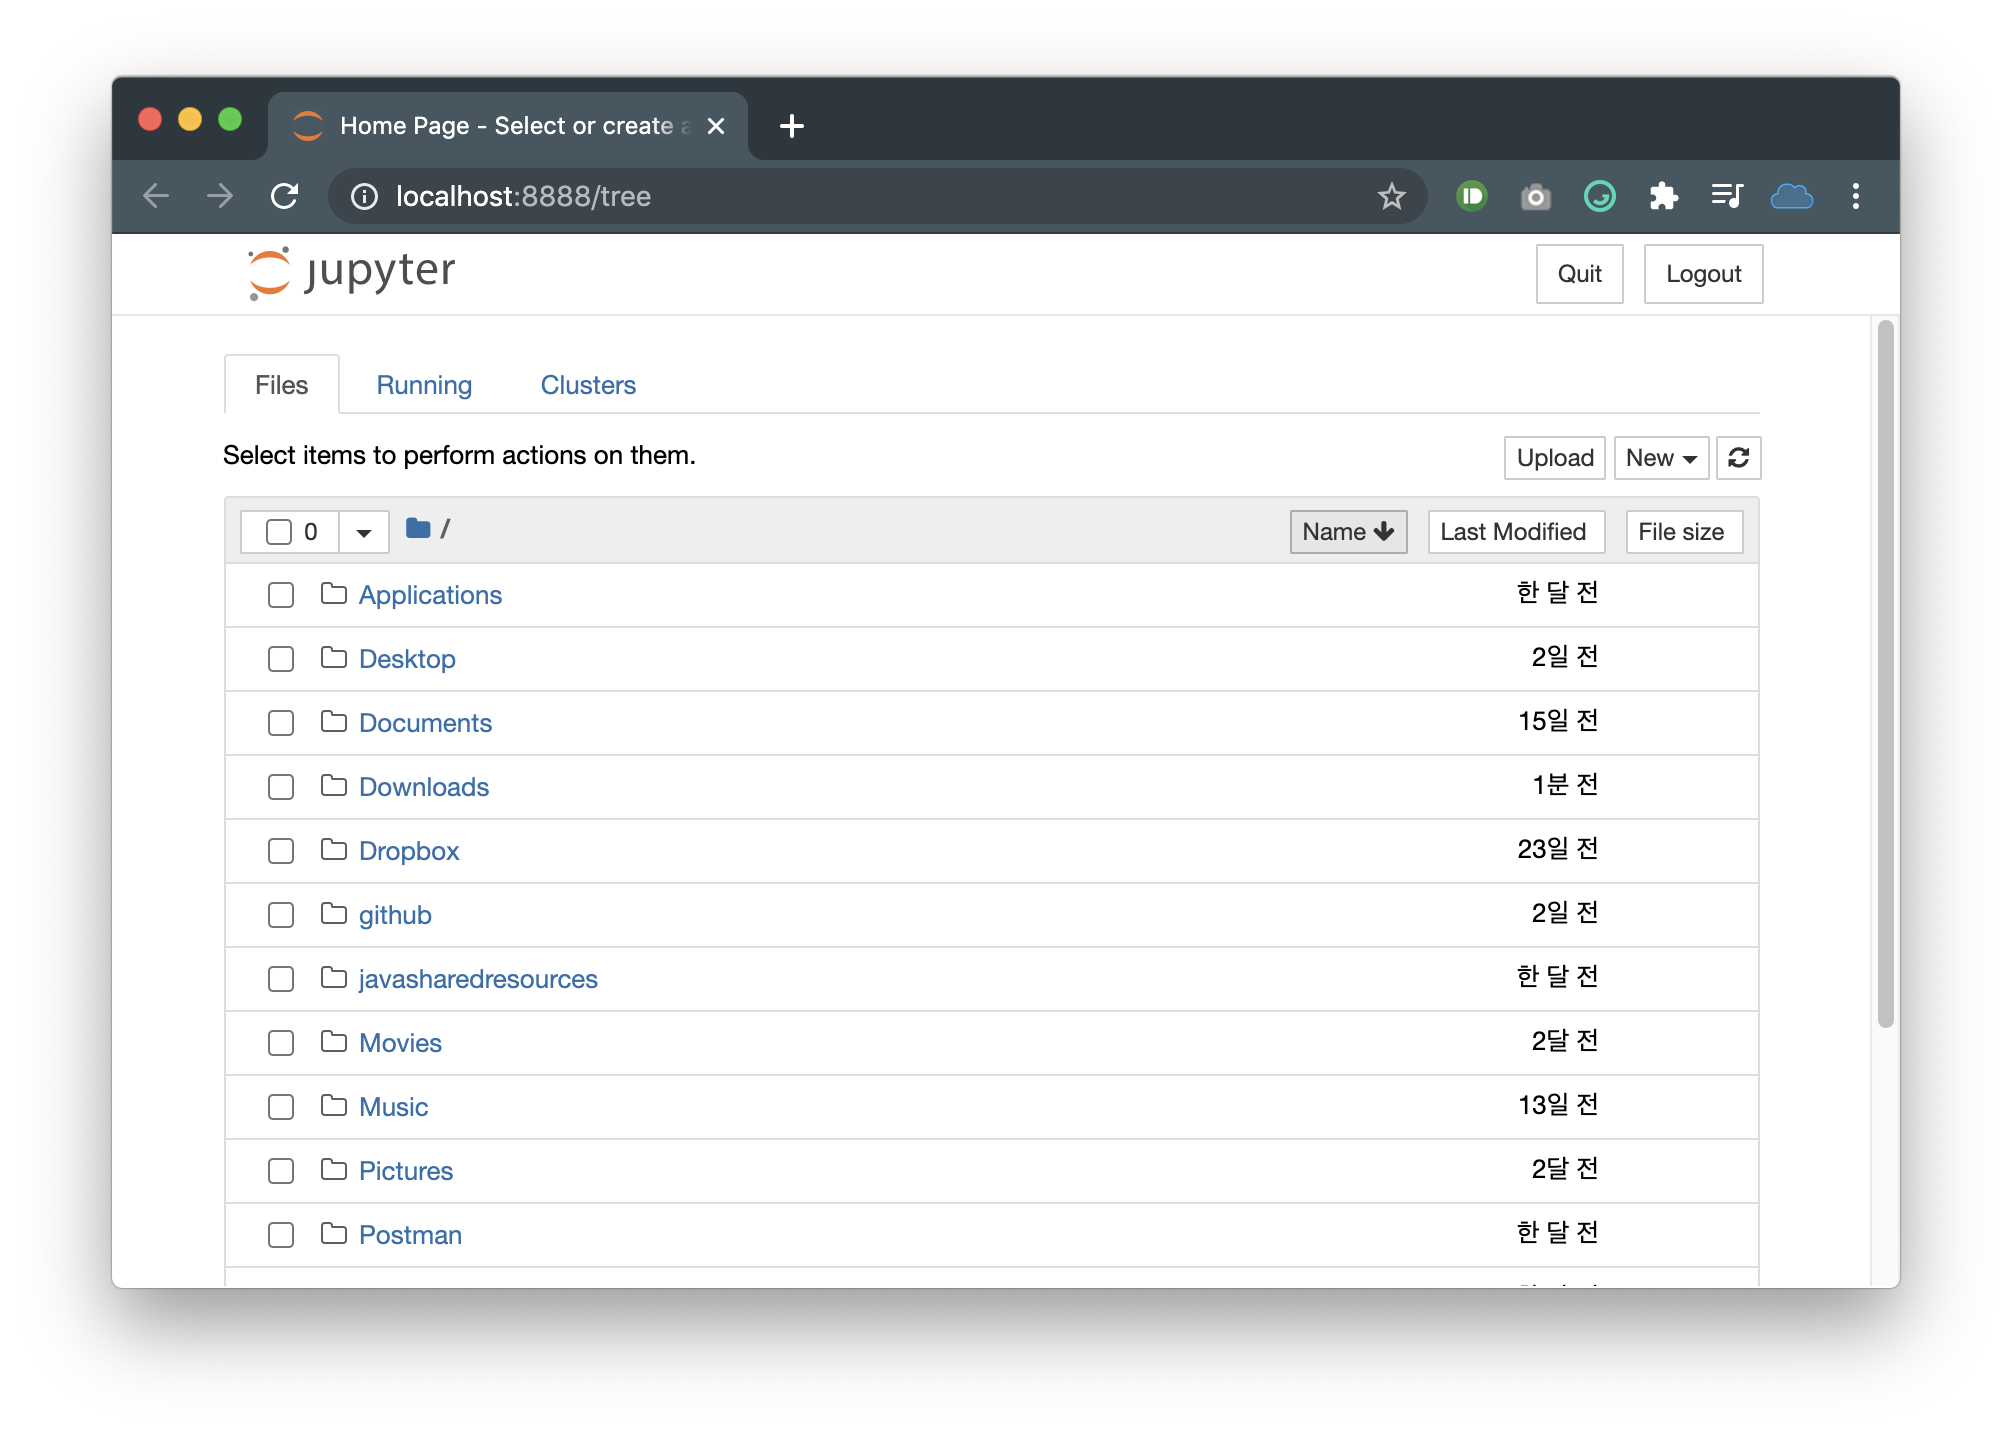
Task: Switch to the Running tab
Action: [x=424, y=385]
